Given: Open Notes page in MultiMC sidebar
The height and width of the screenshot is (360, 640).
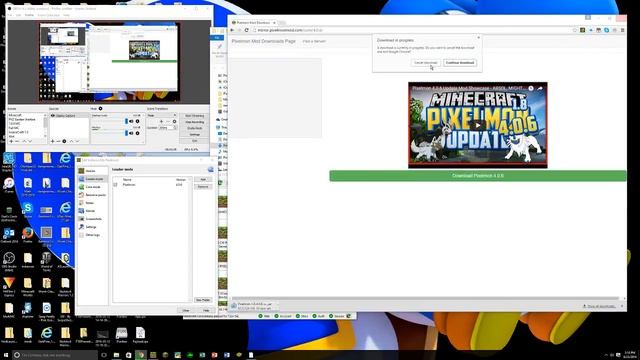Looking at the screenshot, I should [x=93, y=203].
